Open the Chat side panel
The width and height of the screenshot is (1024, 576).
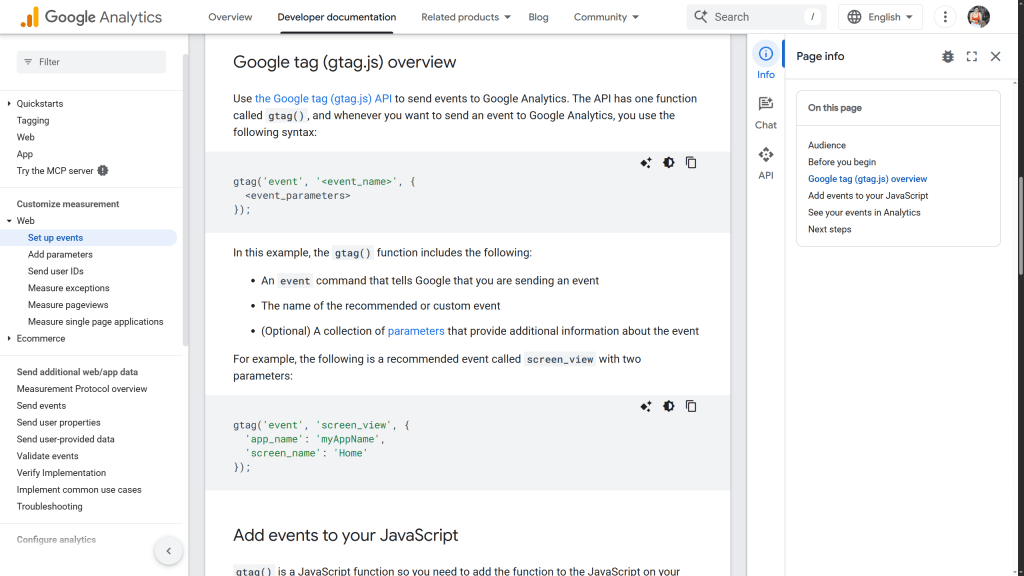[765, 111]
